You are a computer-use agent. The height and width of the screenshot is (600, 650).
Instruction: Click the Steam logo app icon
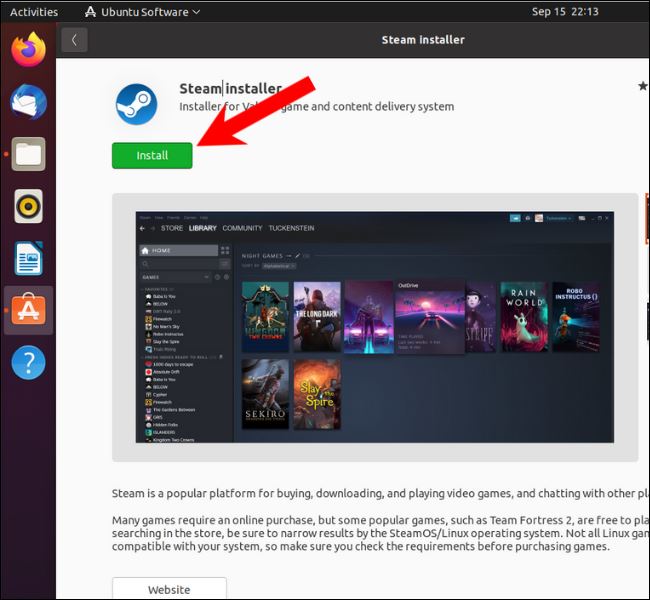pos(136,103)
